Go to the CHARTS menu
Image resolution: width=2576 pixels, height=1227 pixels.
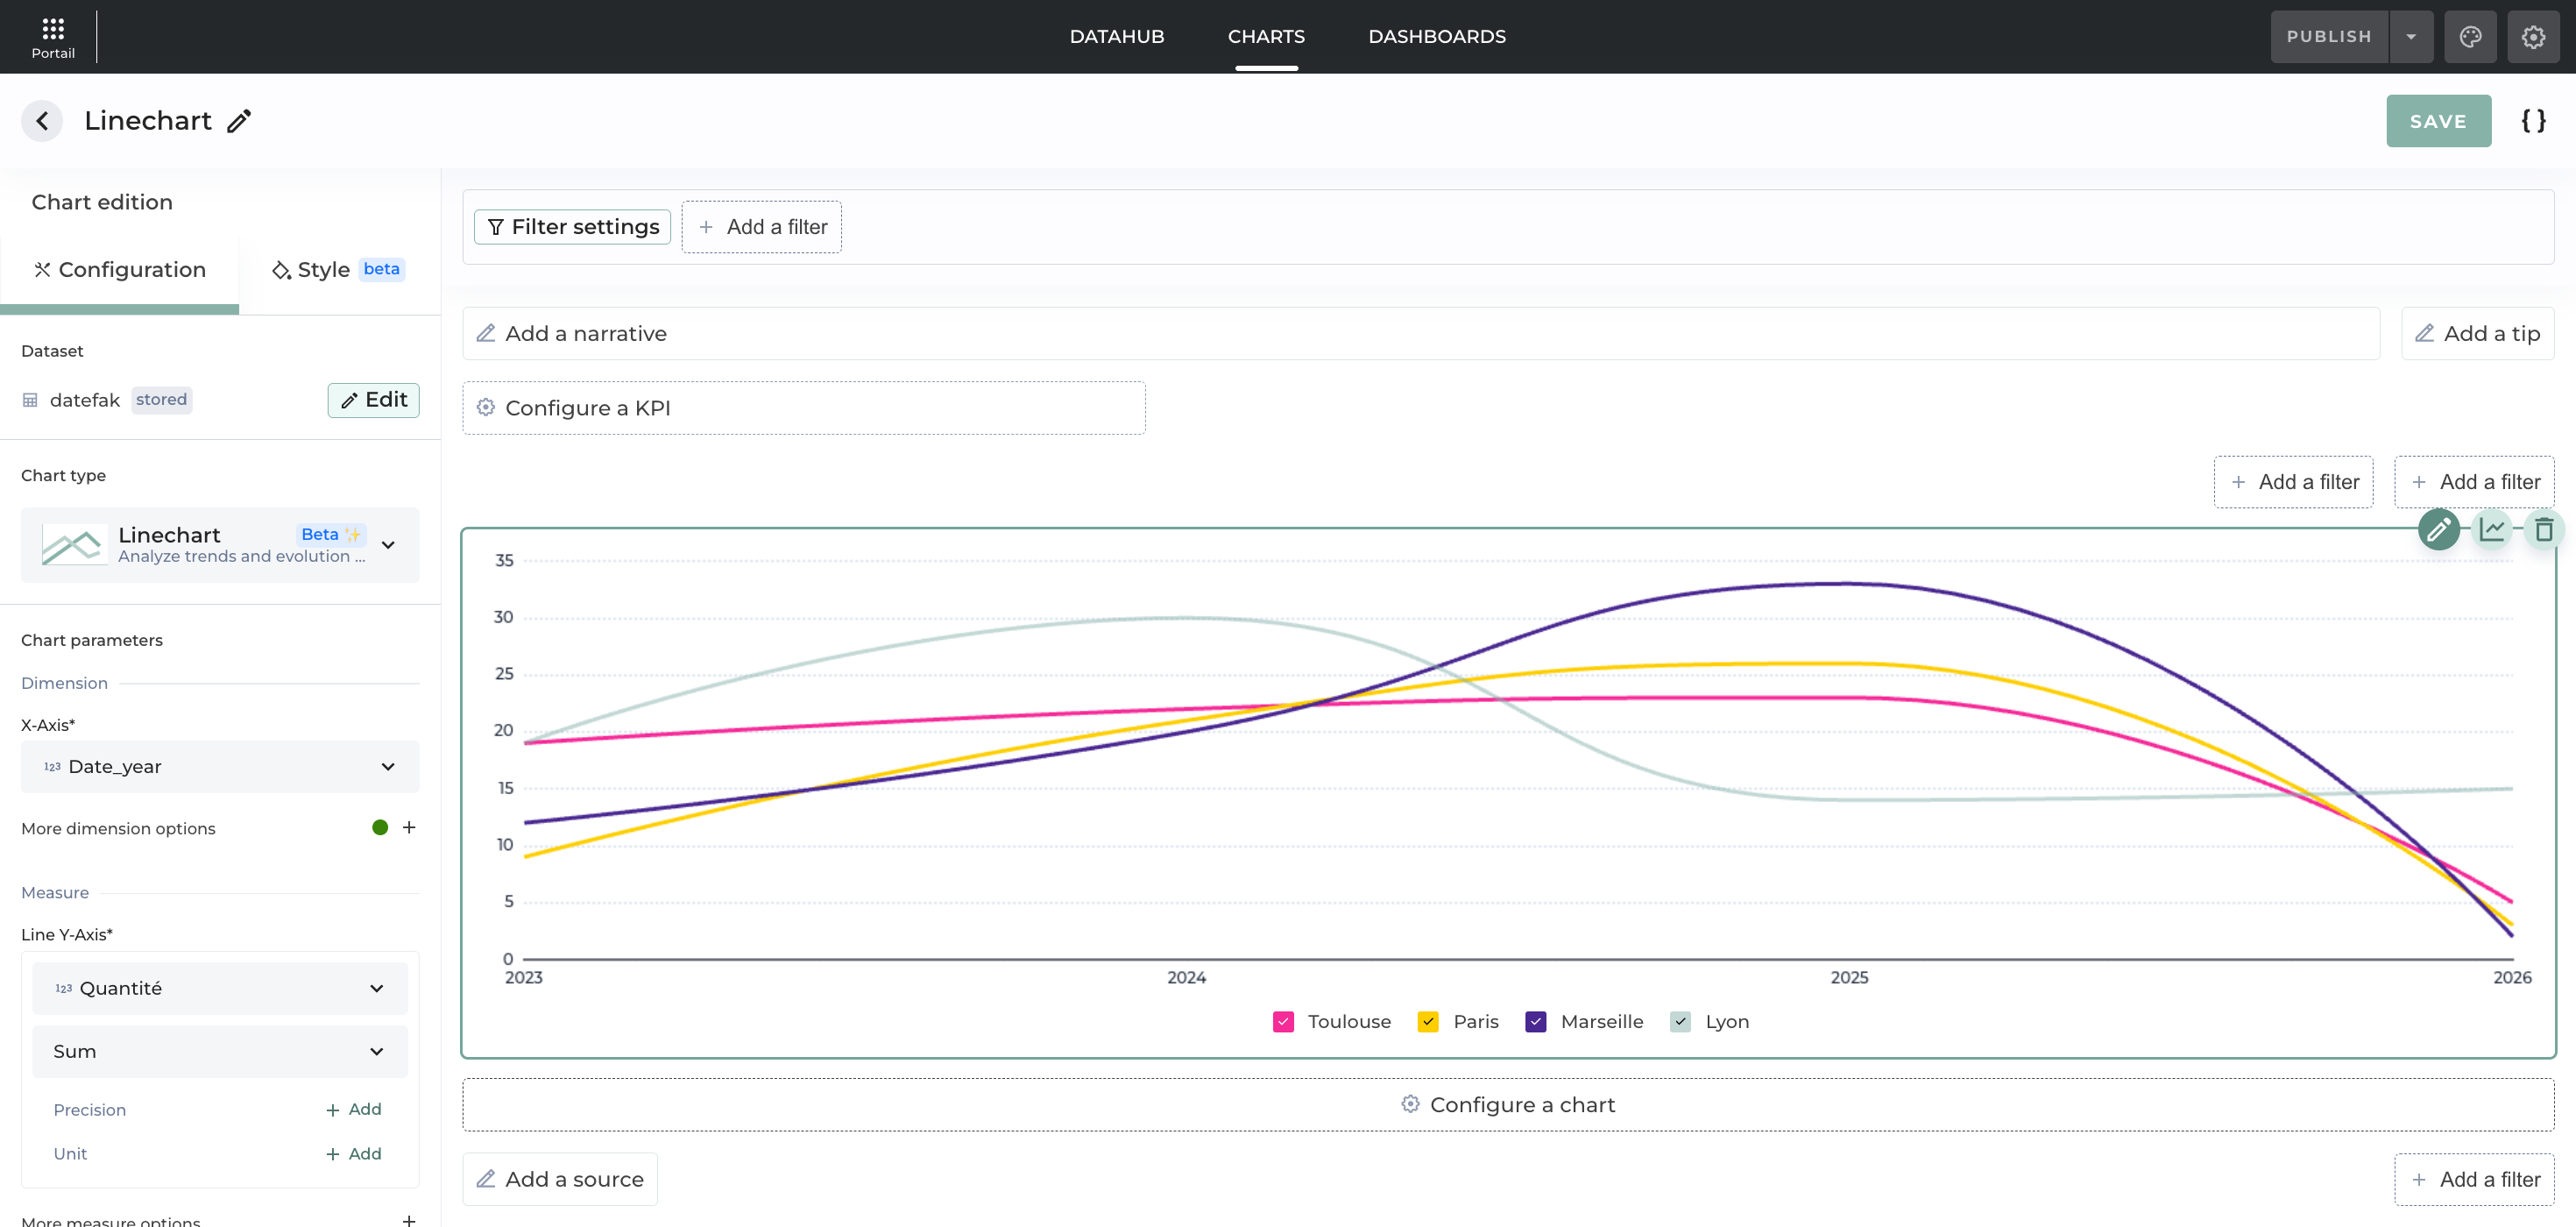(x=1266, y=36)
